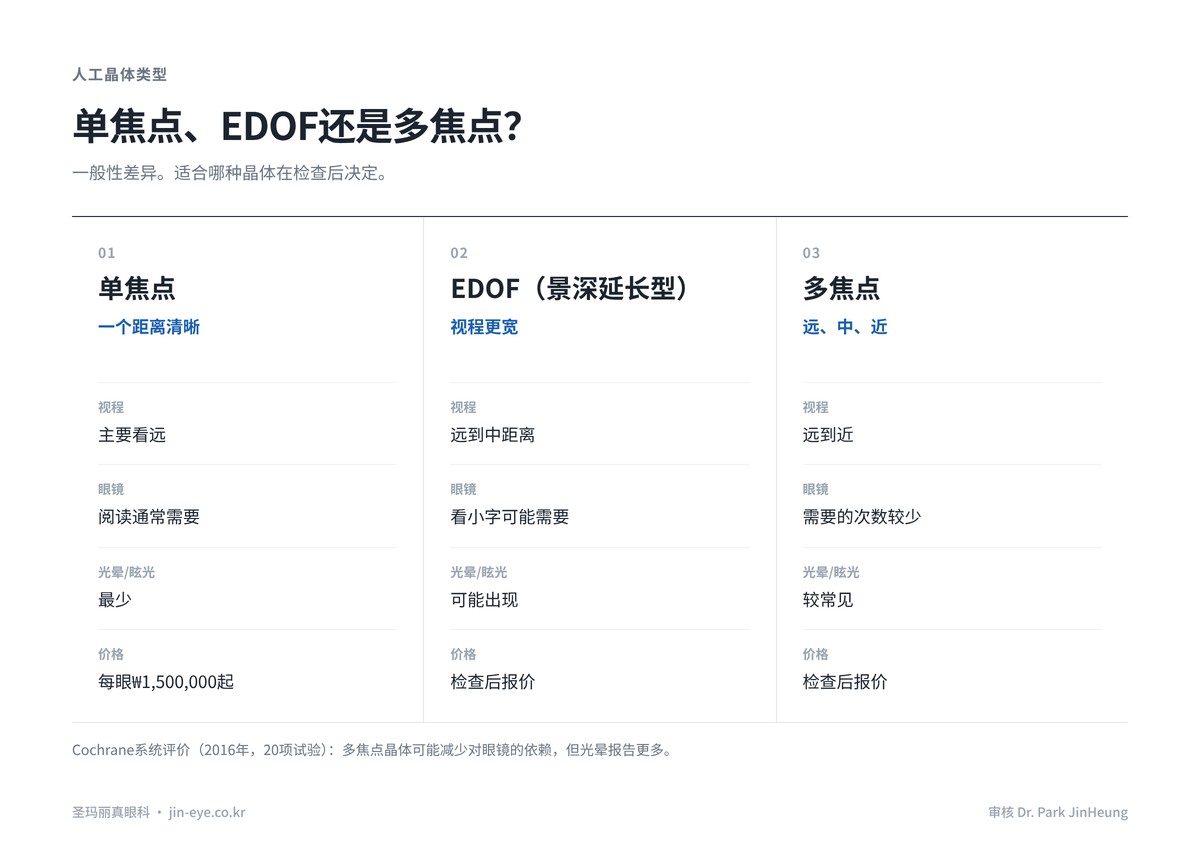Click the value 远到中距离

click(493, 435)
